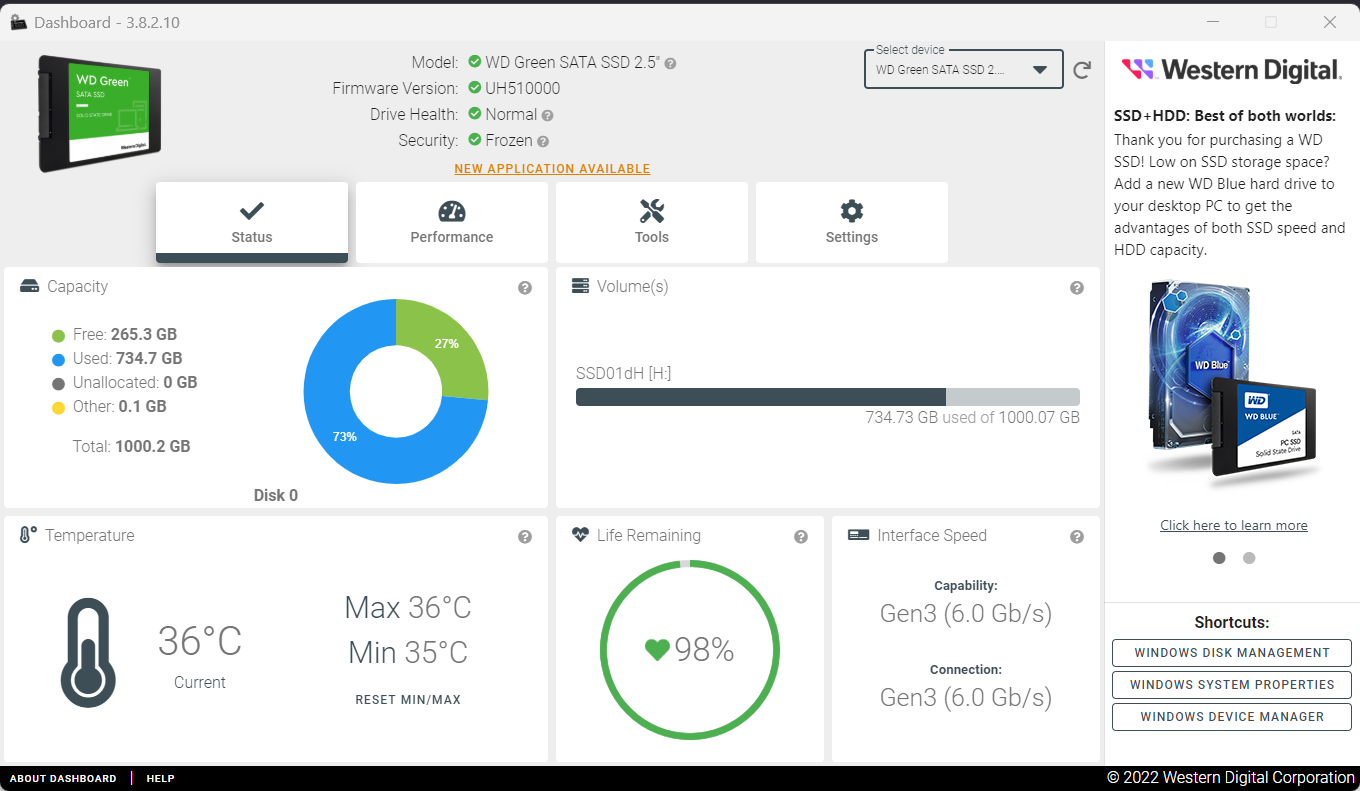Image resolution: width=1360 pixels, height=791 pixels.
Task: Reset min/max temperature values
Action: tap(408, 700)
